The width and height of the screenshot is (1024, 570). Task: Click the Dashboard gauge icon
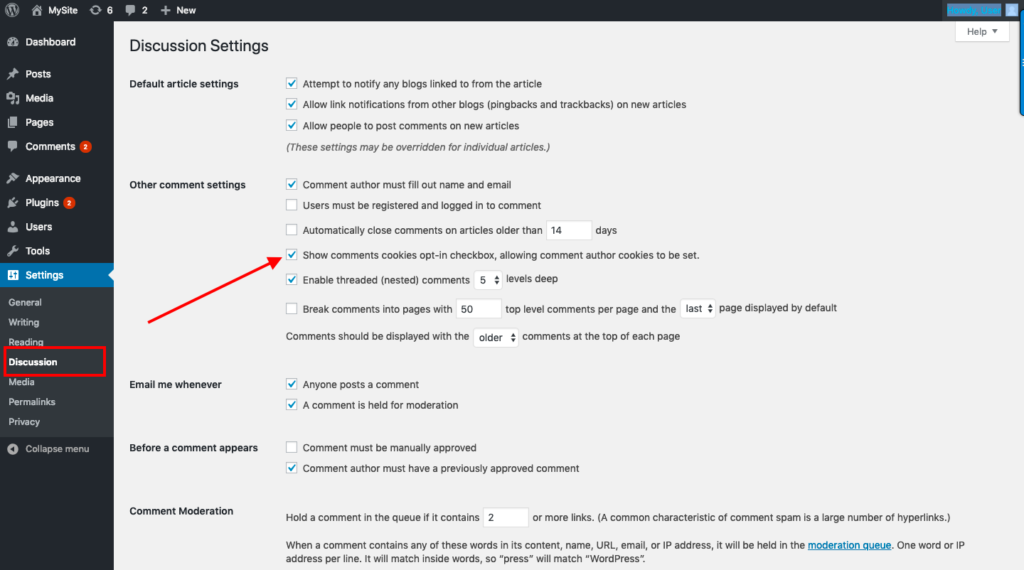[12, 42]
